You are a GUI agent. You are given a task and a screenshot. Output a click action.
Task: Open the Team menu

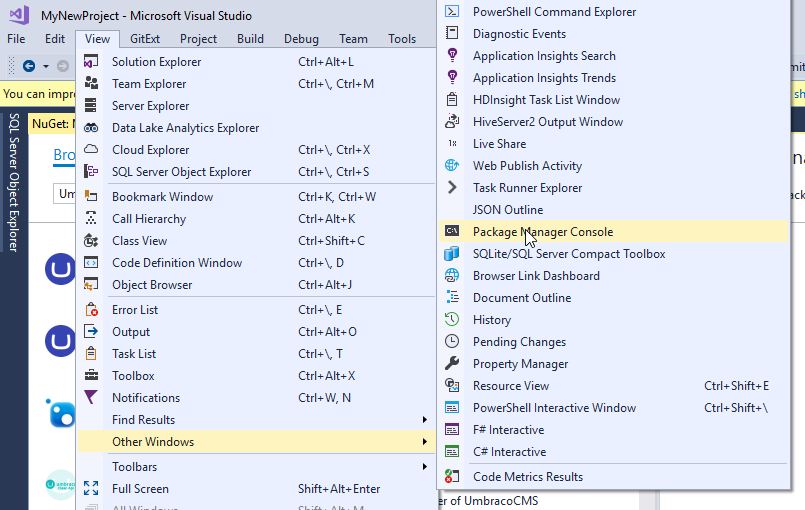coord(353,39)
